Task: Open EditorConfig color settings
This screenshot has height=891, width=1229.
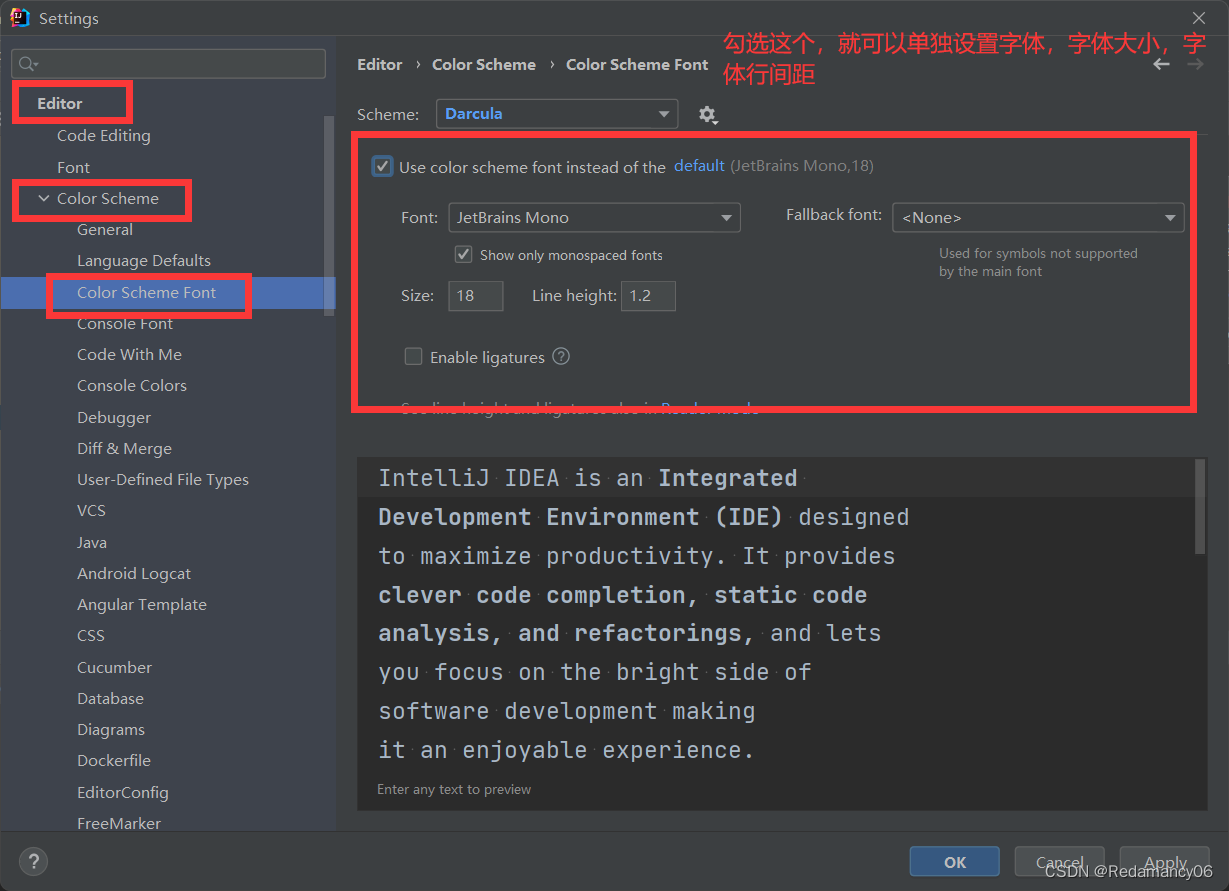Action: point(123,792)
